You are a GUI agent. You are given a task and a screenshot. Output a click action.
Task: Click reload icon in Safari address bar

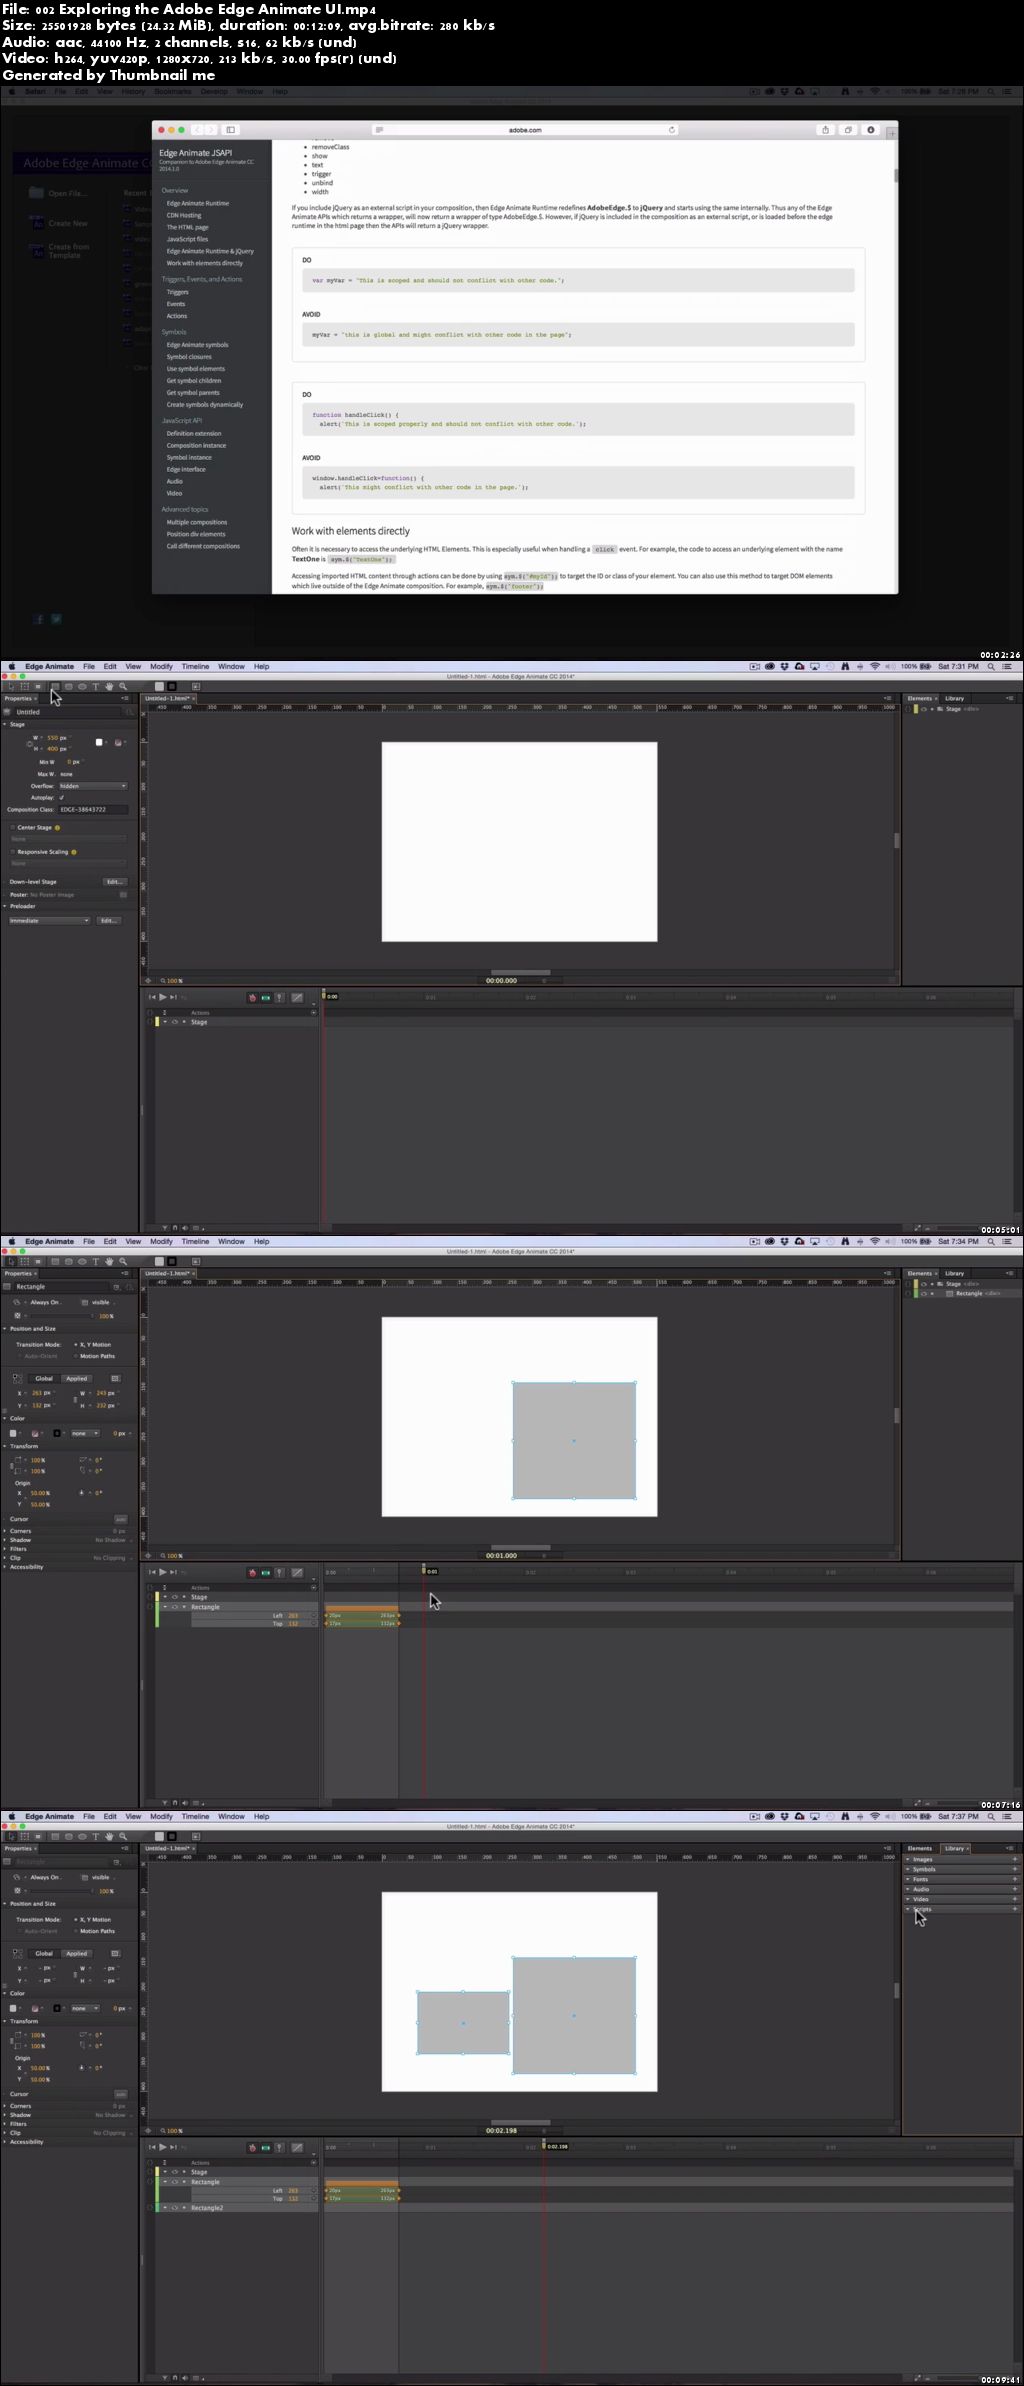click(672, 129)
